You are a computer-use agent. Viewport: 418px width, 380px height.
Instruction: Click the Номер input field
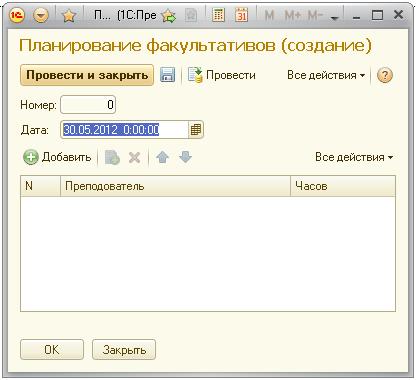point(88,105)
